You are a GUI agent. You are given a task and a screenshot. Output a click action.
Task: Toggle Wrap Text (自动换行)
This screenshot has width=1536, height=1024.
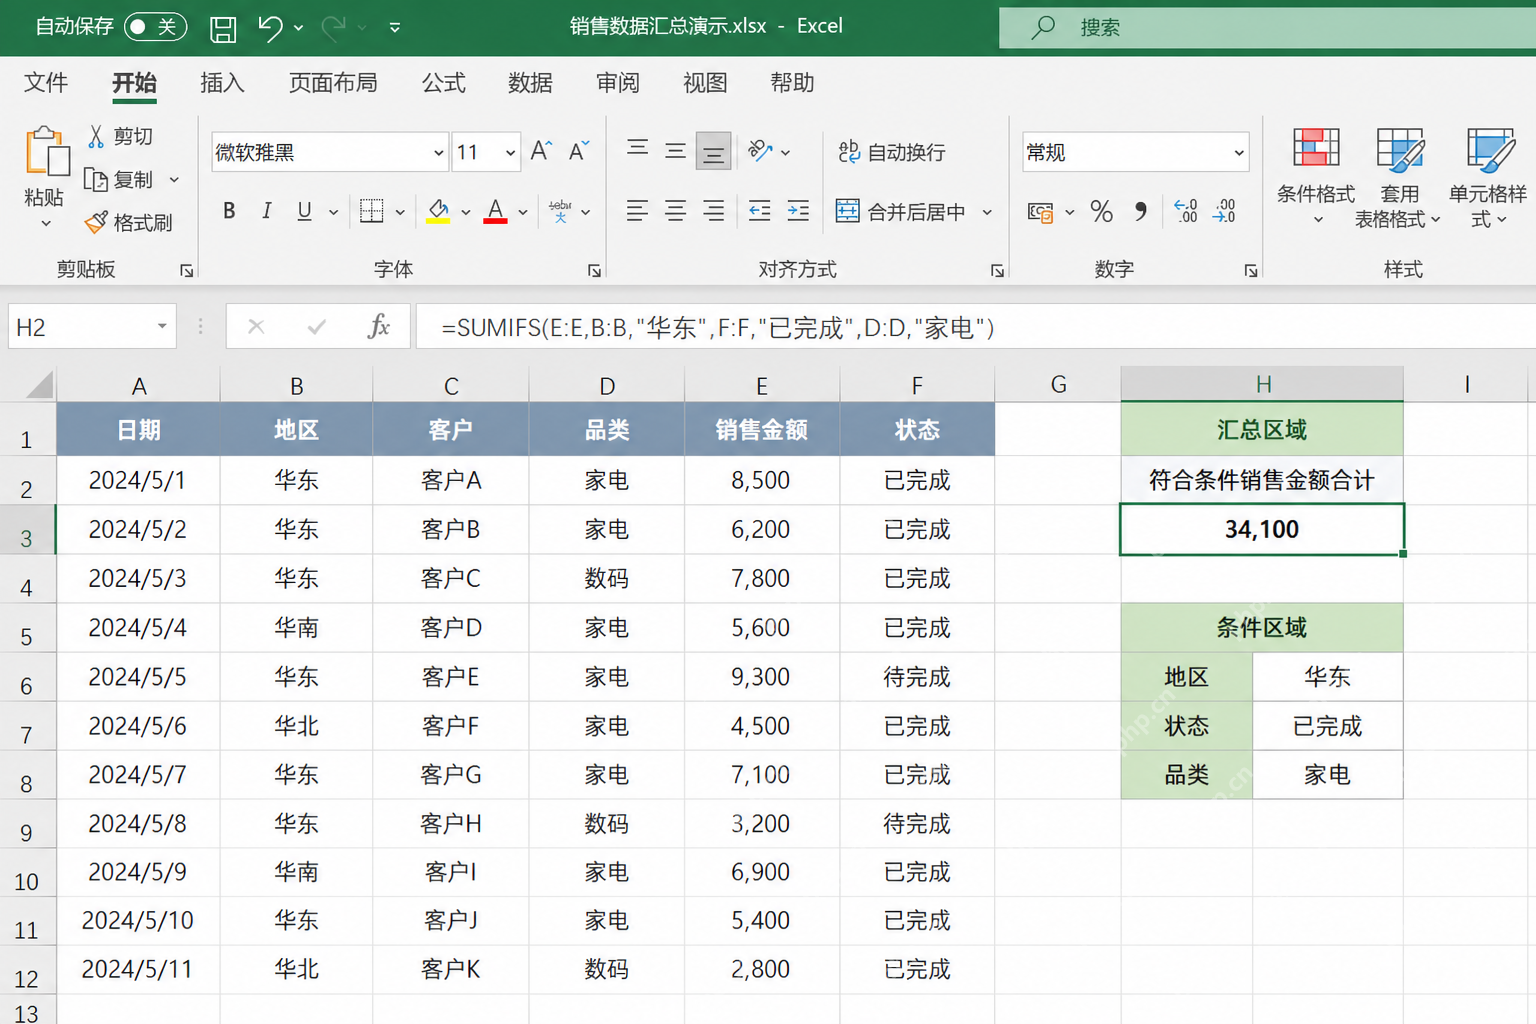pos(892,152)
